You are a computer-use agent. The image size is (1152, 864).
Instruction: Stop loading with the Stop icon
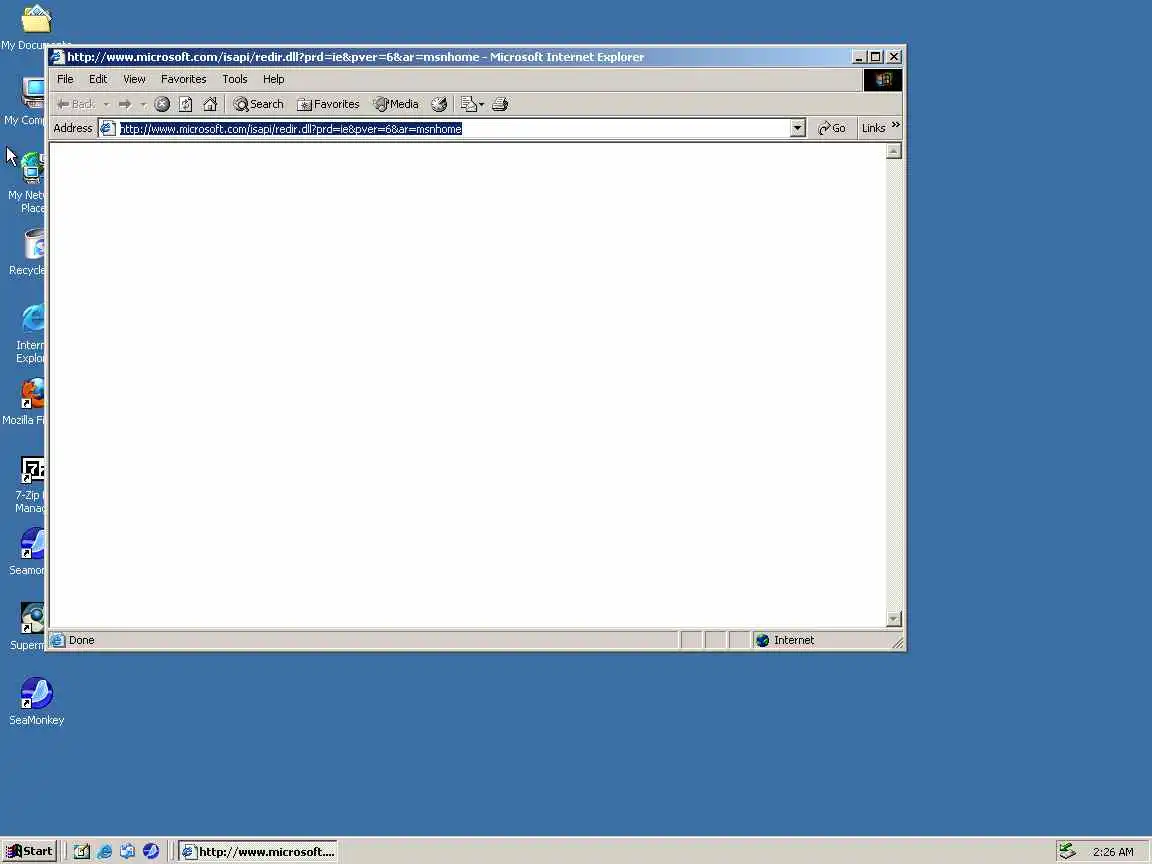coord(162,104)
